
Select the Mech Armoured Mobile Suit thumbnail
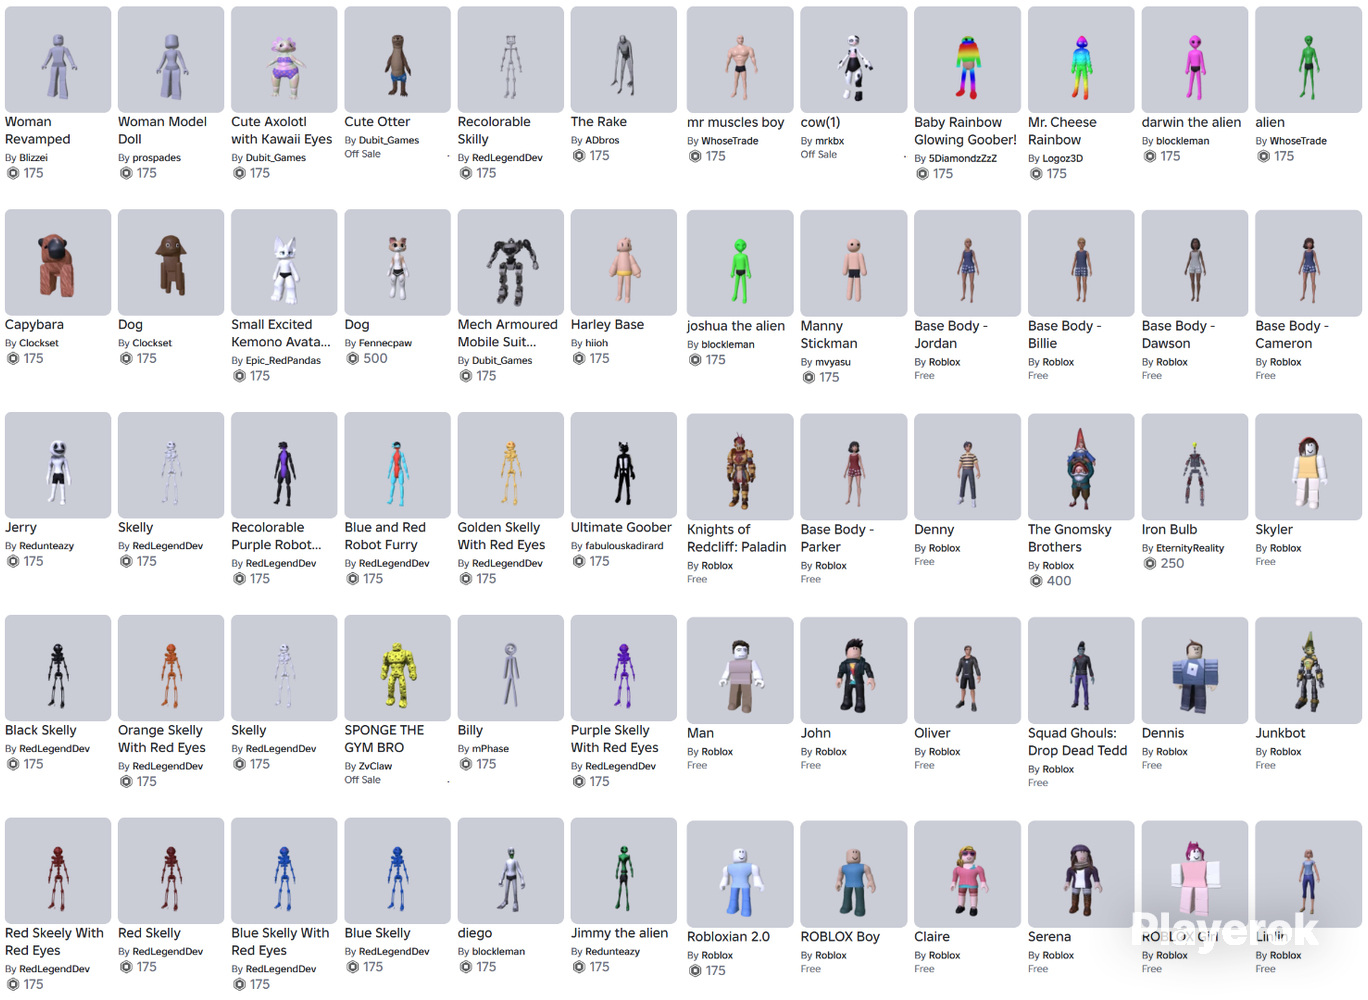click(x=510, y=262)
